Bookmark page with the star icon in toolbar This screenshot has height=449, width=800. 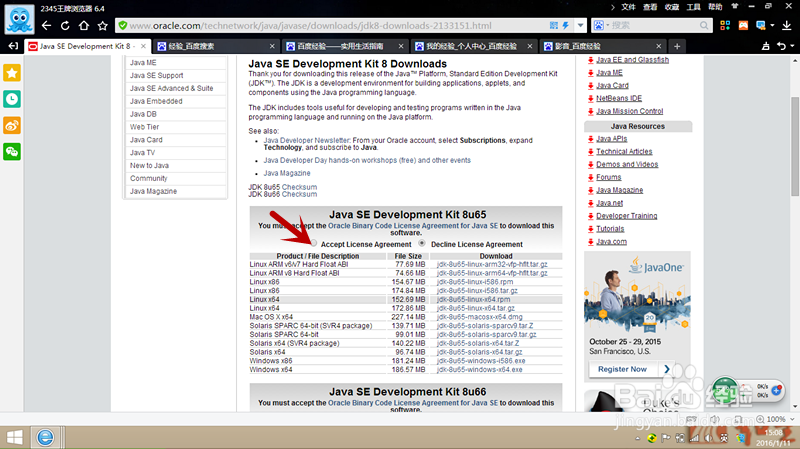(x=103, y=26)
